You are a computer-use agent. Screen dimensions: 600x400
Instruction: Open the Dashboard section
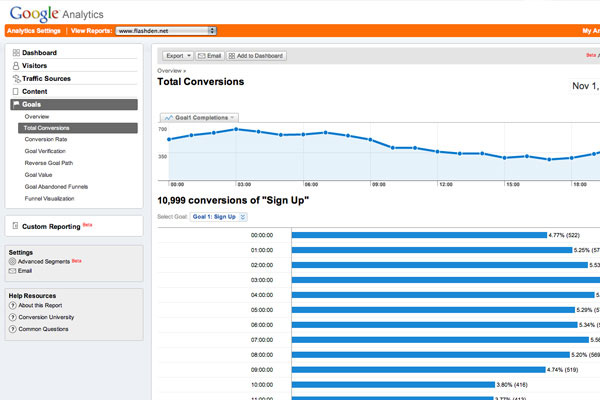tap(39, 53)
